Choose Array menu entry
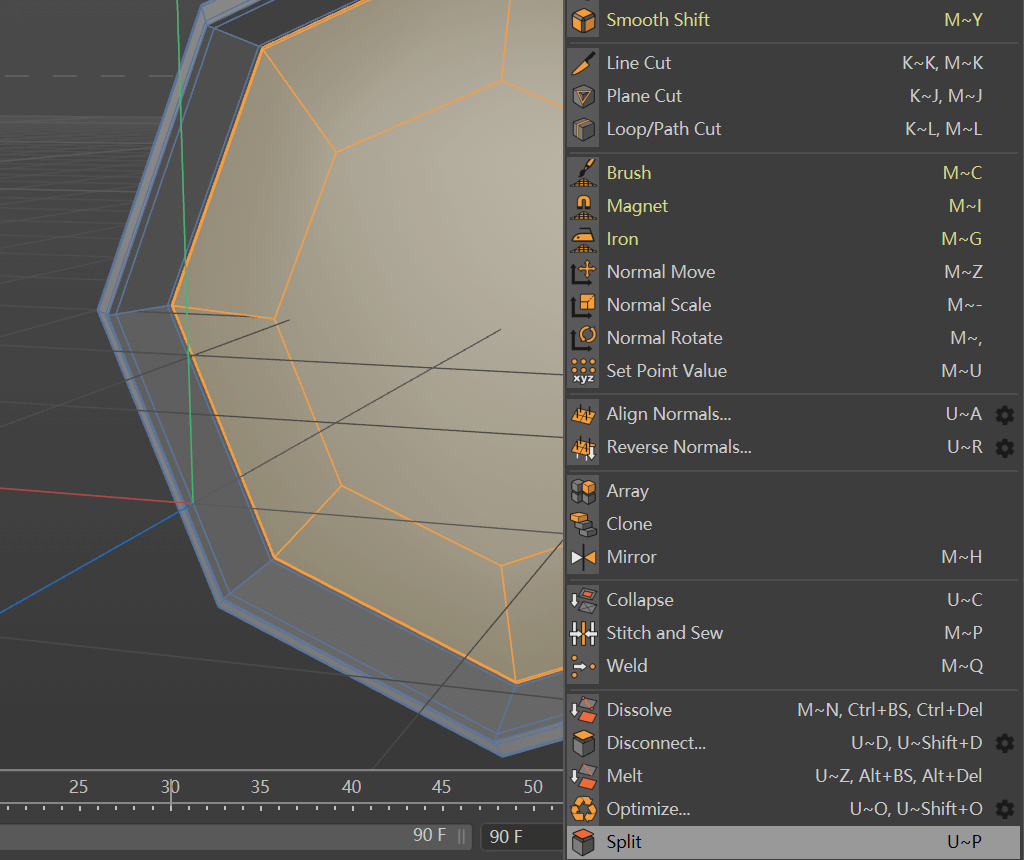This screenshot has height=860, width=1024. click(x=793, y=491)
